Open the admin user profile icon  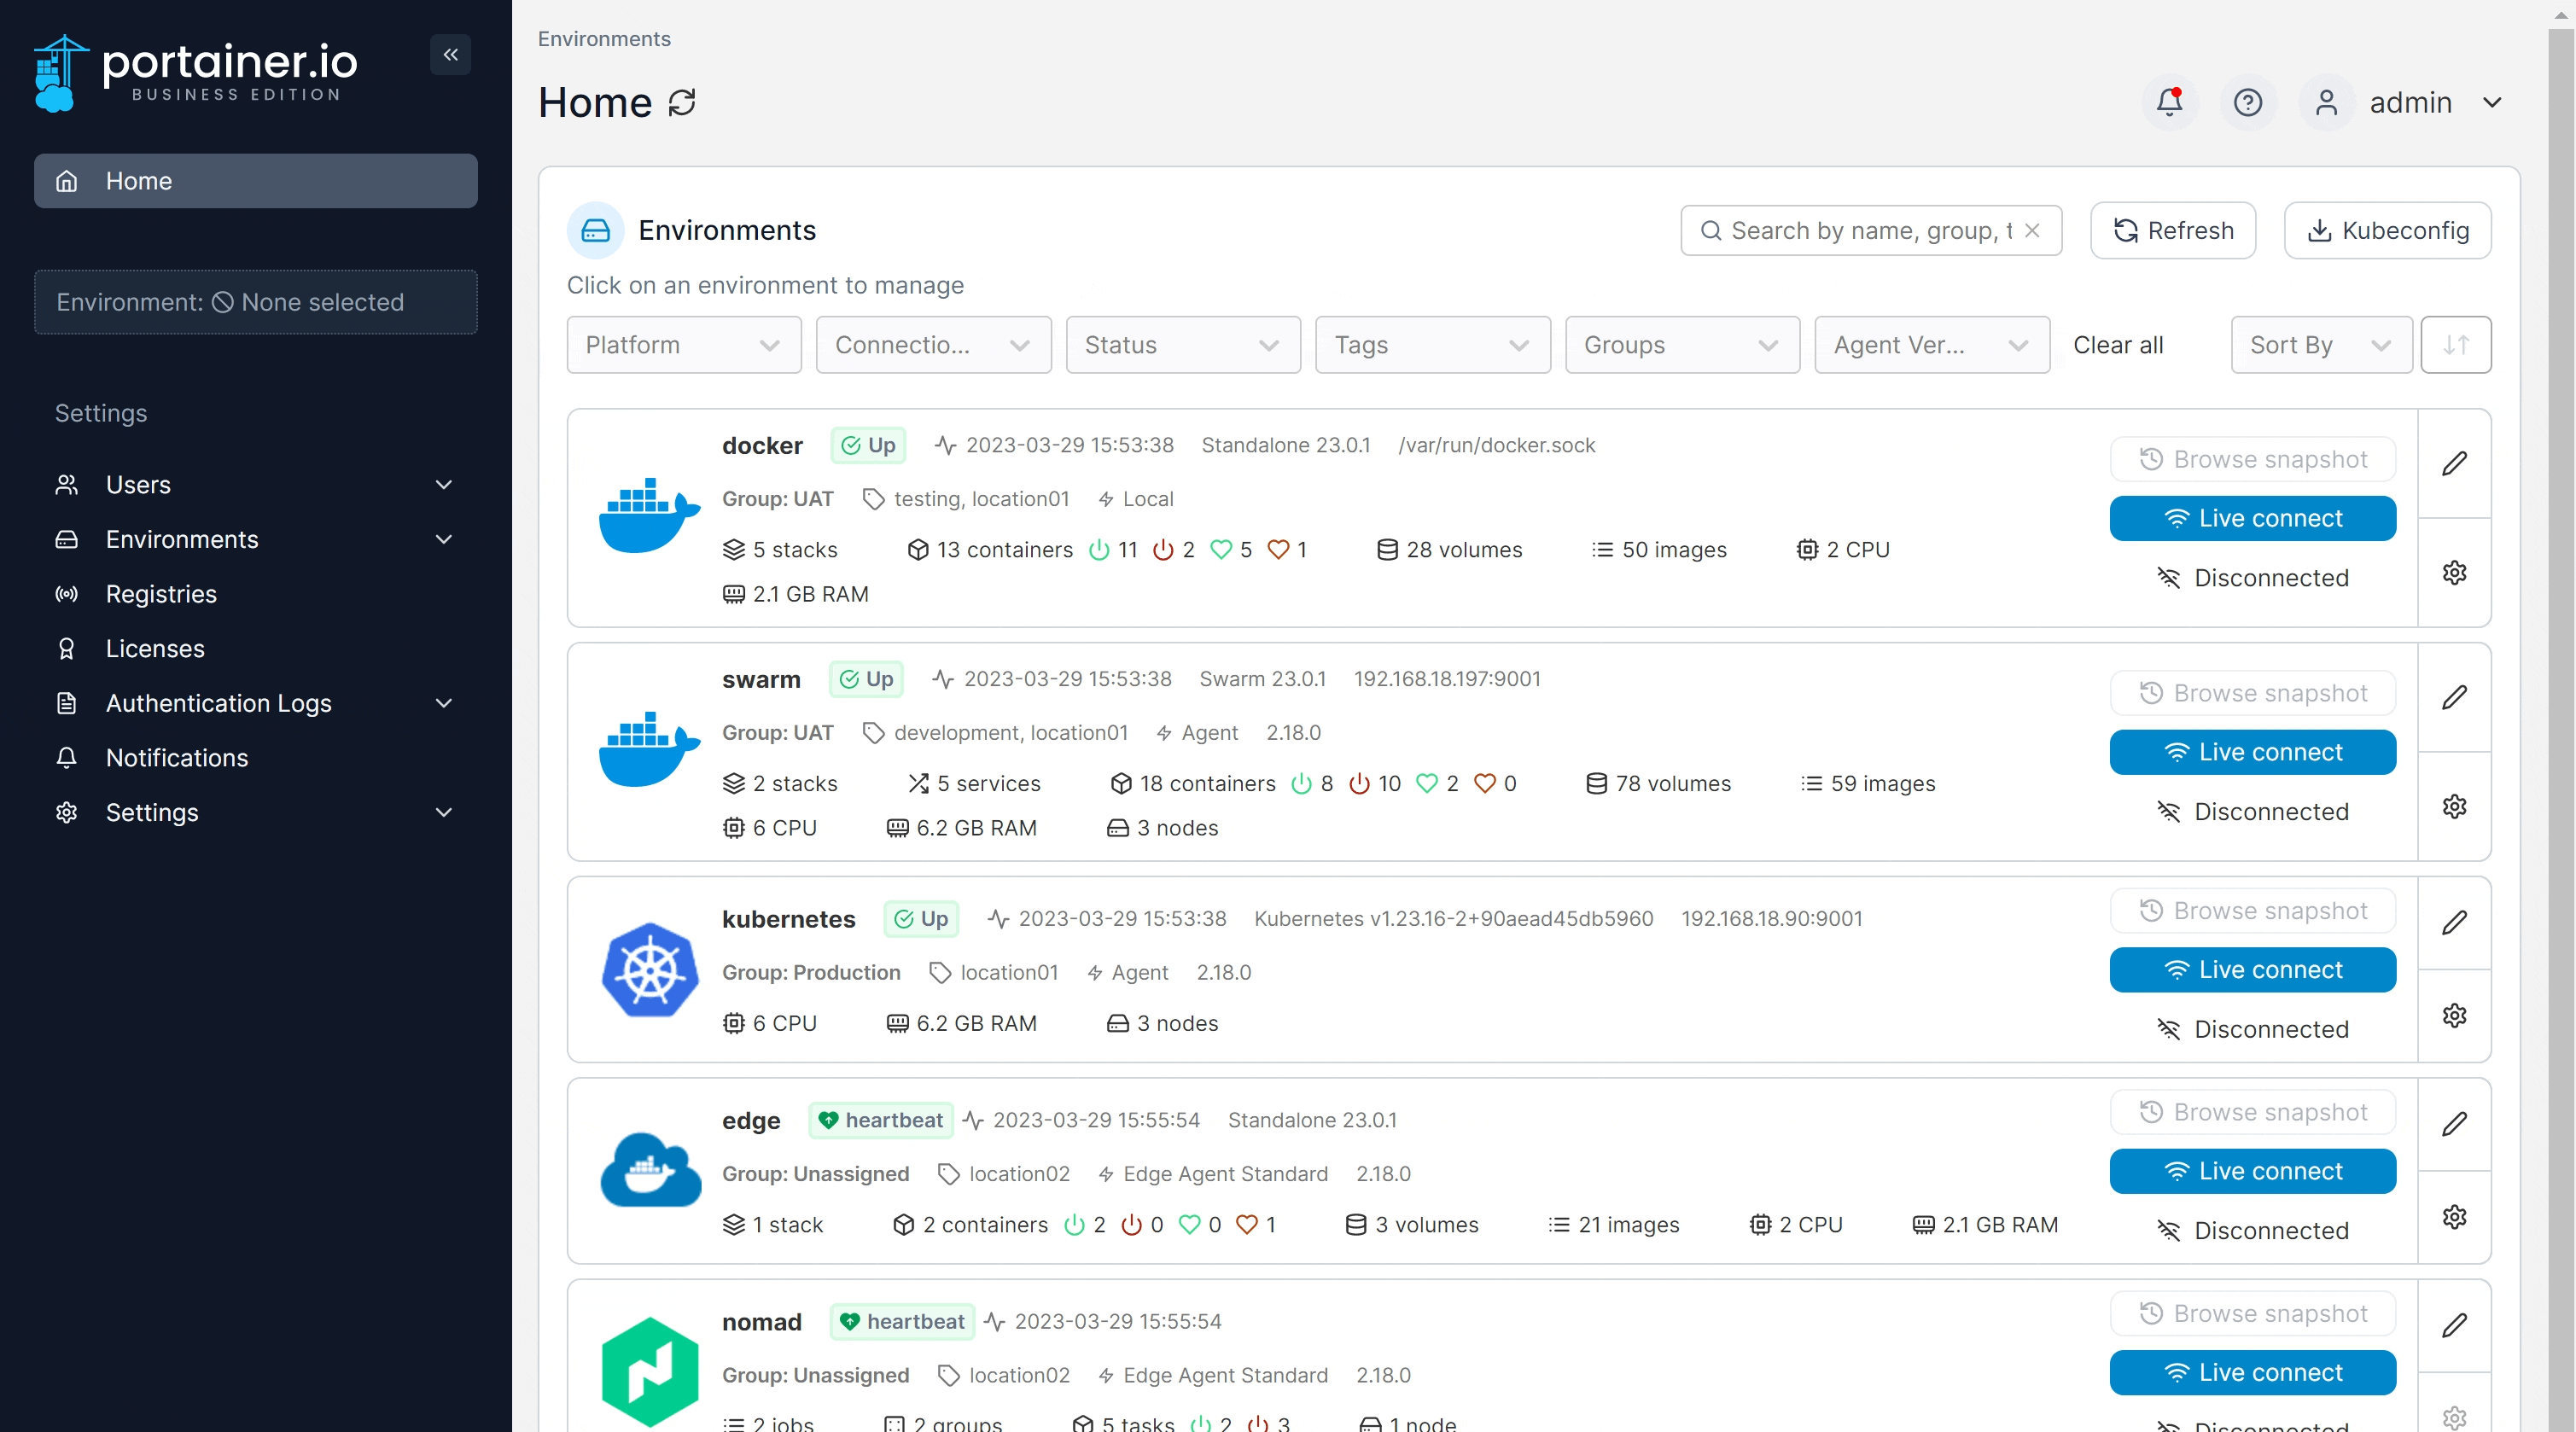[x=2326, y=102]
